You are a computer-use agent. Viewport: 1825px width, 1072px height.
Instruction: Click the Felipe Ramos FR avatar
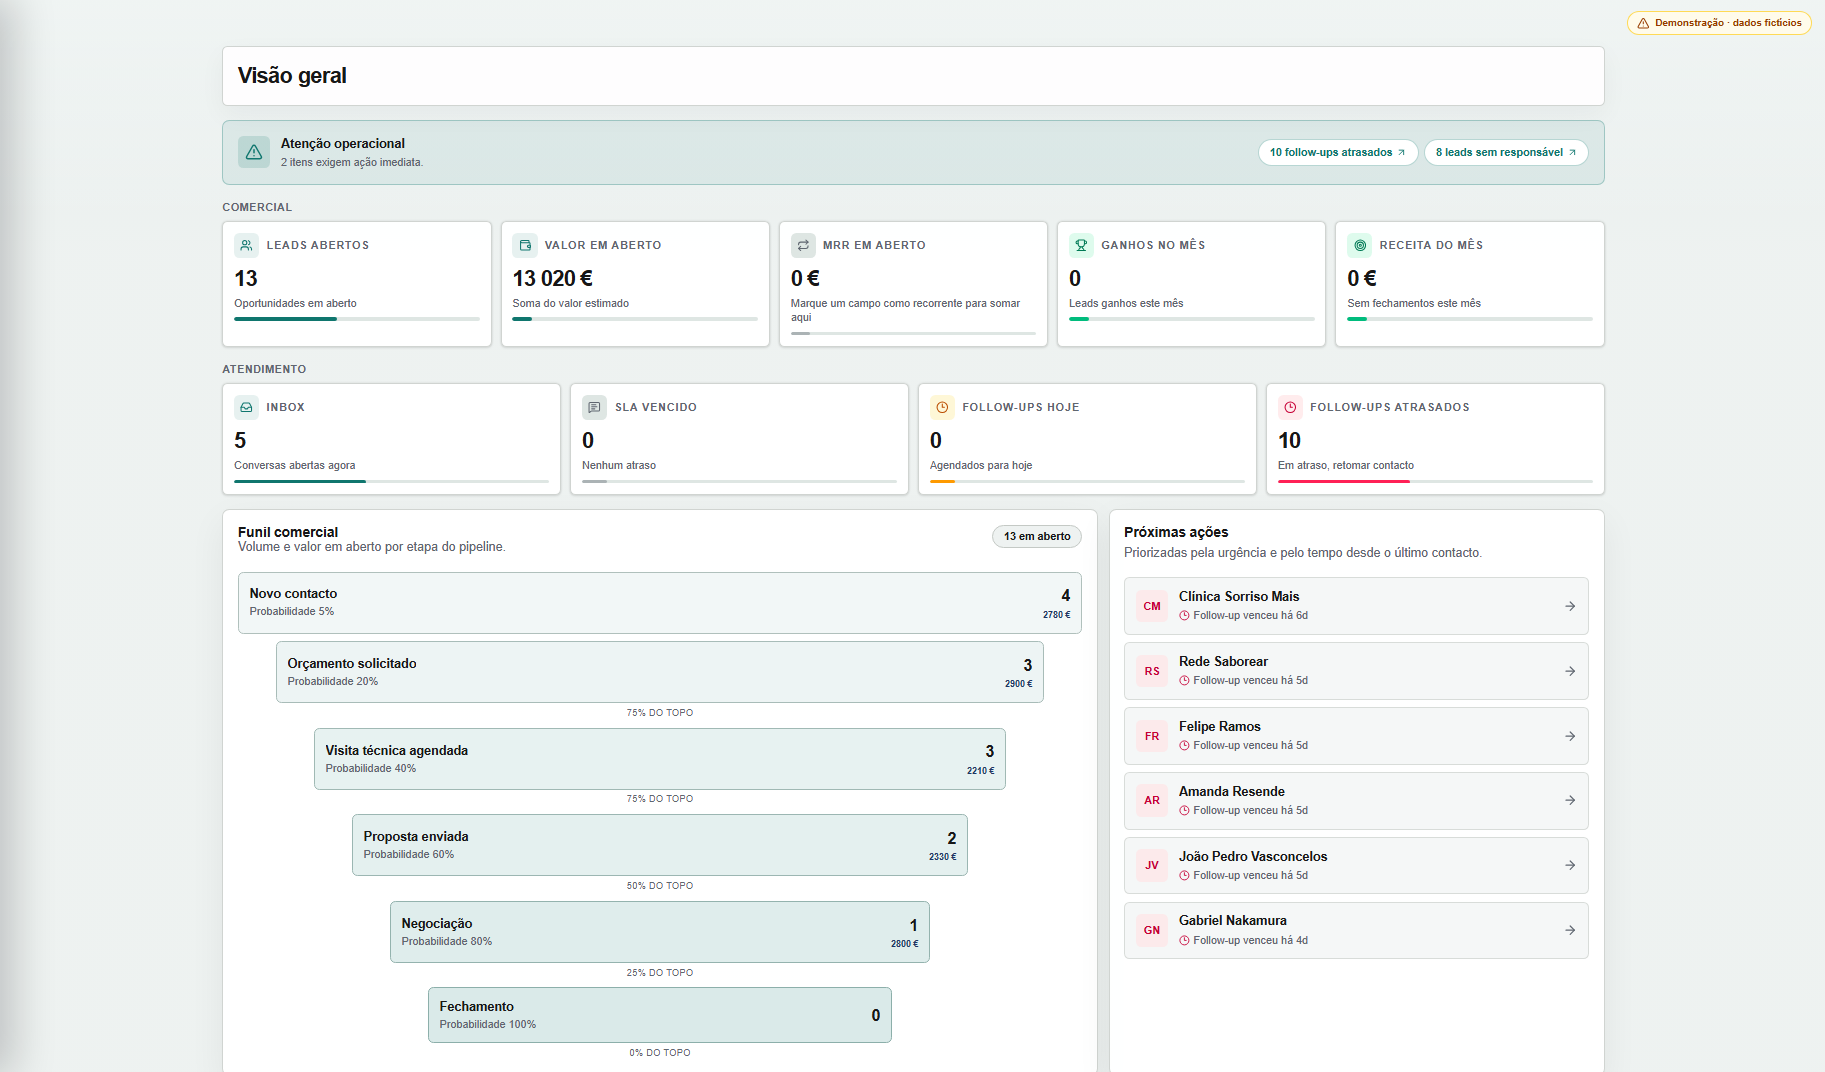coord(1152,736)
